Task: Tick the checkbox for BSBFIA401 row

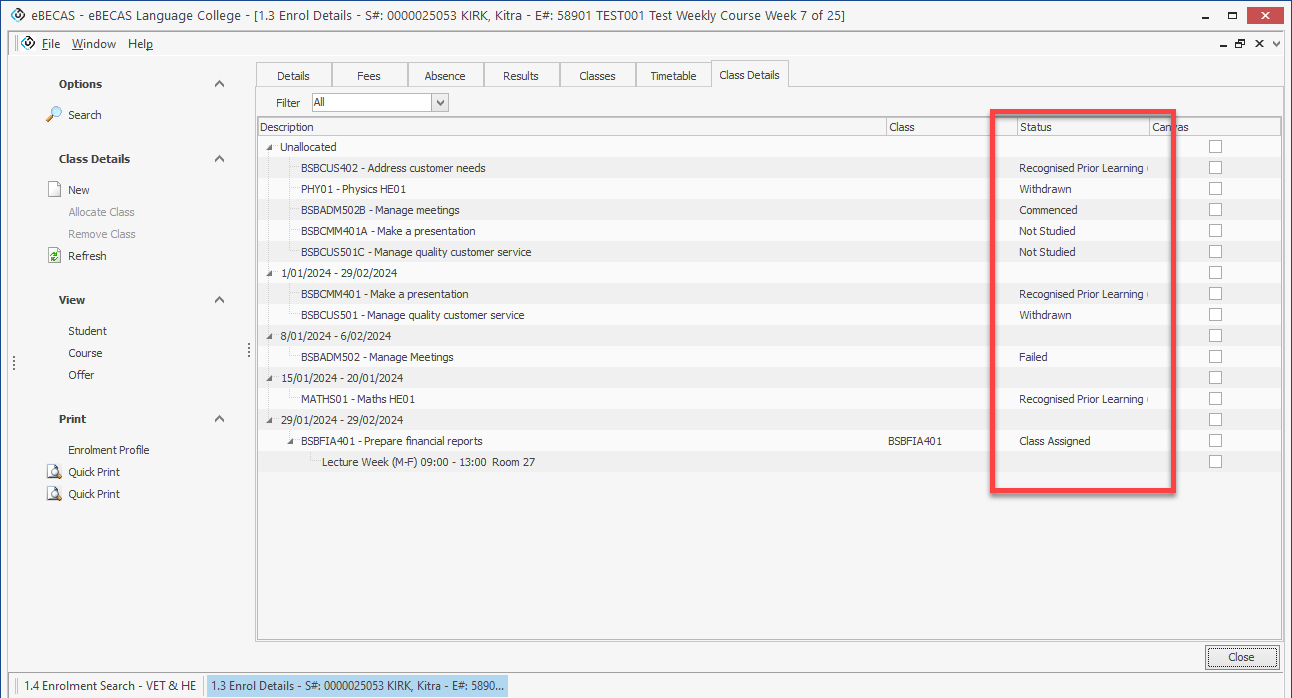Action: tap(1215, 441)
